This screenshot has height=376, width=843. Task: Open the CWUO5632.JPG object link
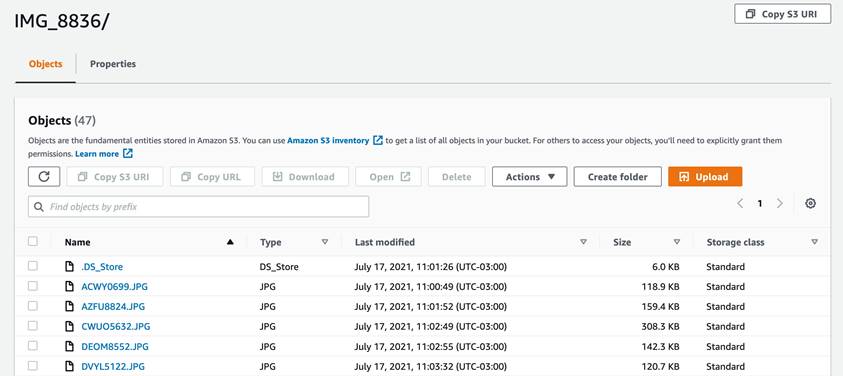coord(116,327)
